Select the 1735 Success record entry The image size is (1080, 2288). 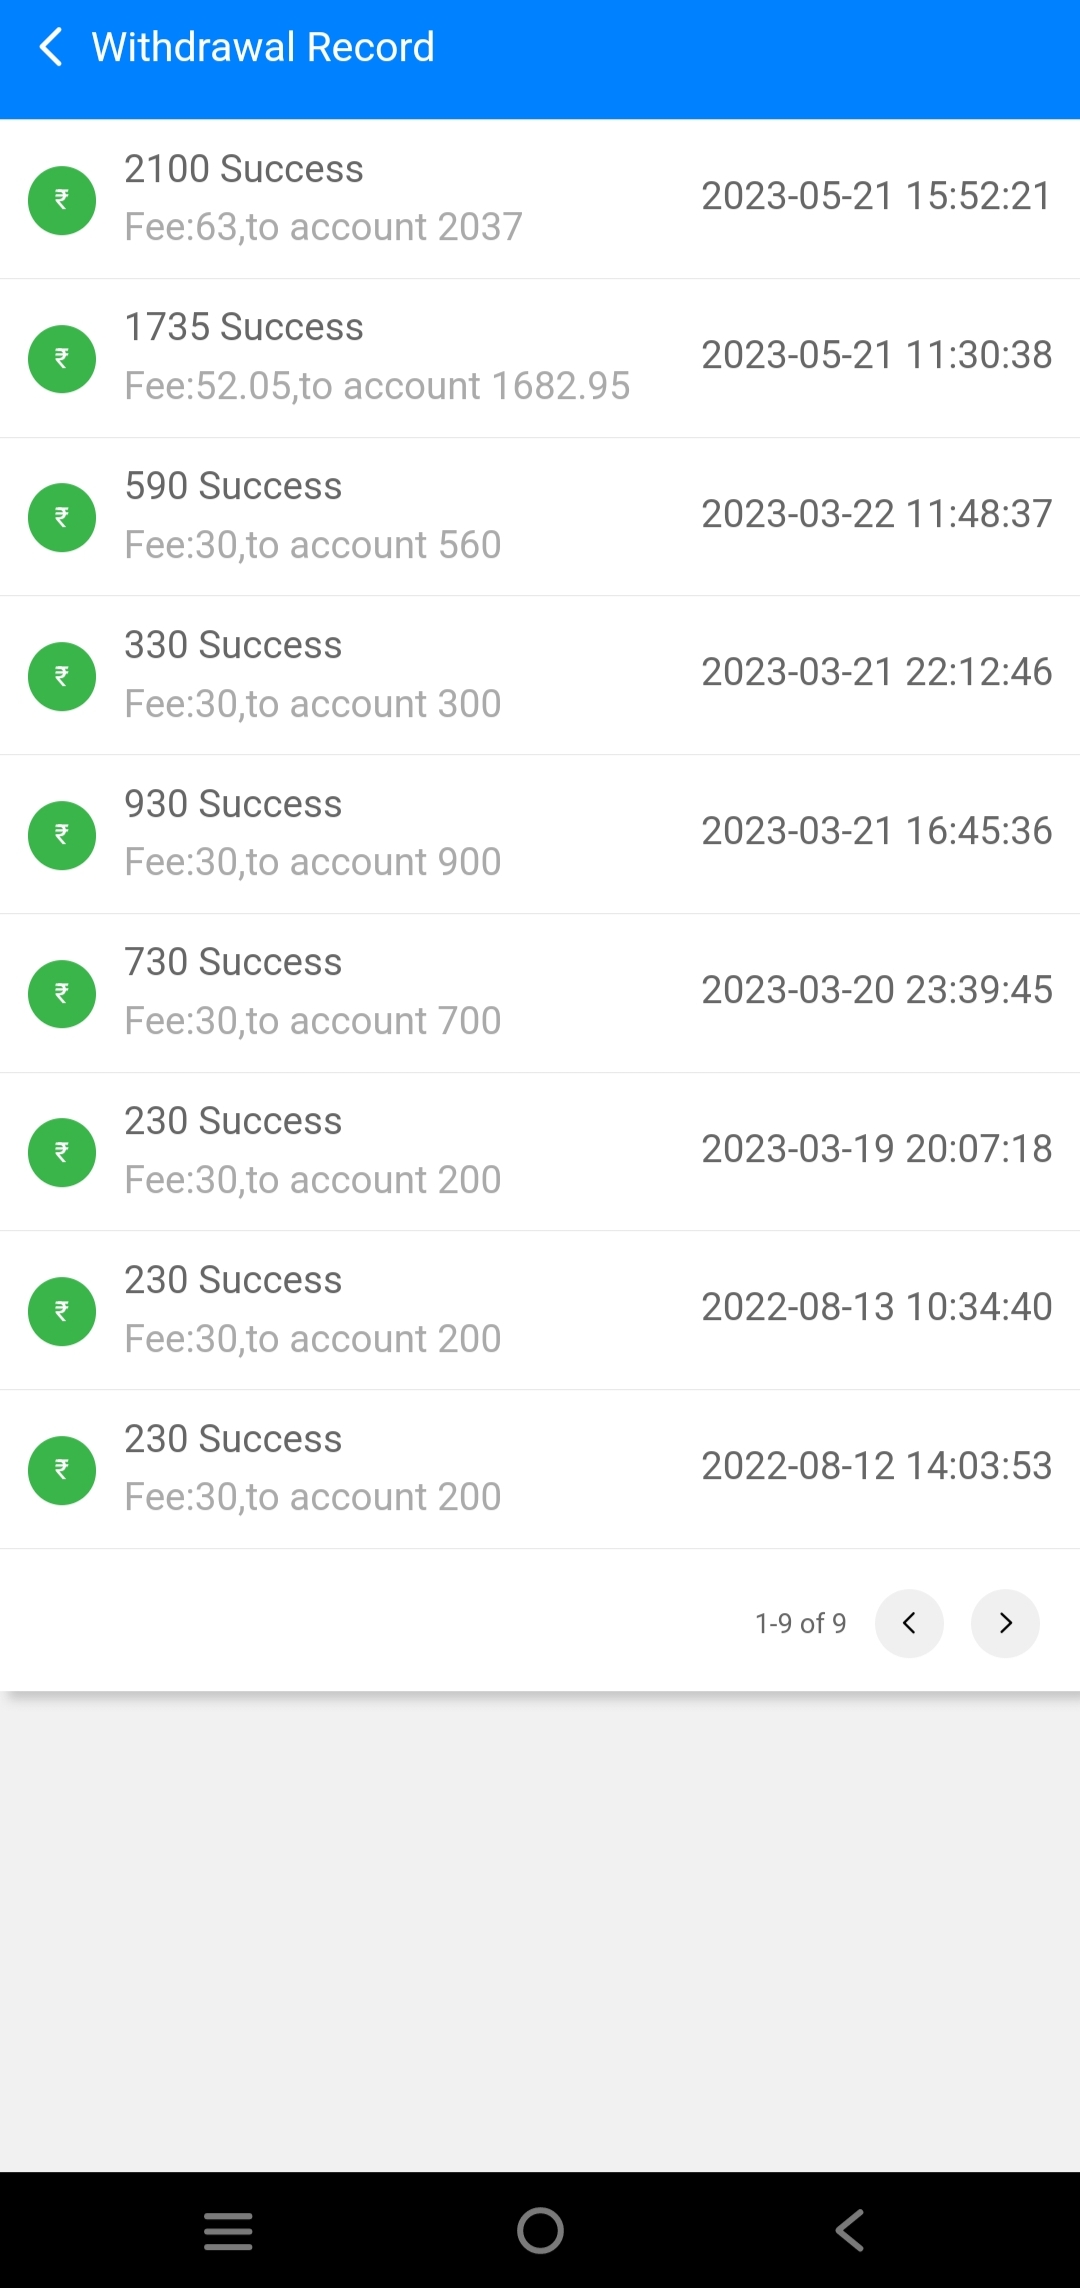point(540,357)
